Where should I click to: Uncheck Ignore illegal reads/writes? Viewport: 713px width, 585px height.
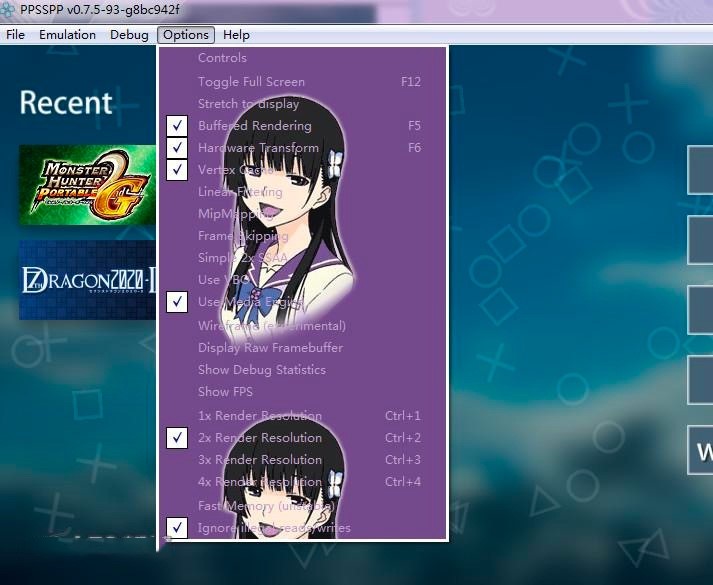click(x=302, y=528)
